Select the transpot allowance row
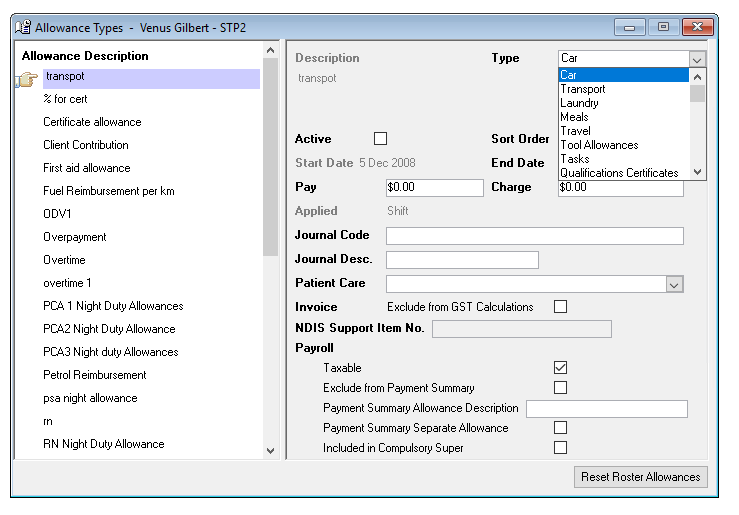The width and height of the screenshot is (739, 515). tap(151, 79)
